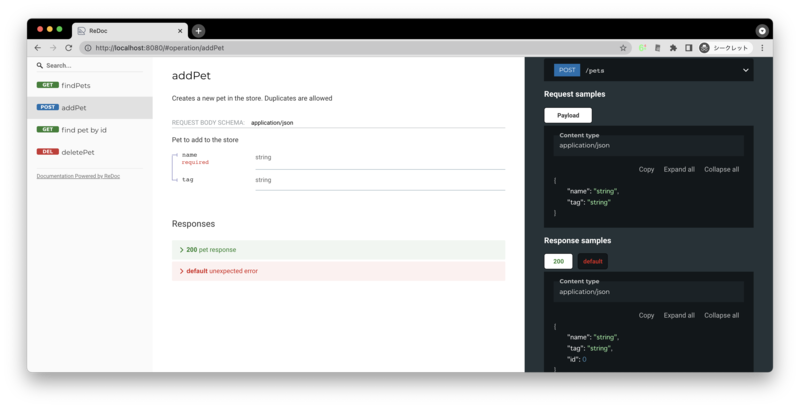Open the incognito profile シークレット button
Image resolution: width=800 pixels, height=408 pixels.
click(726, 48)
